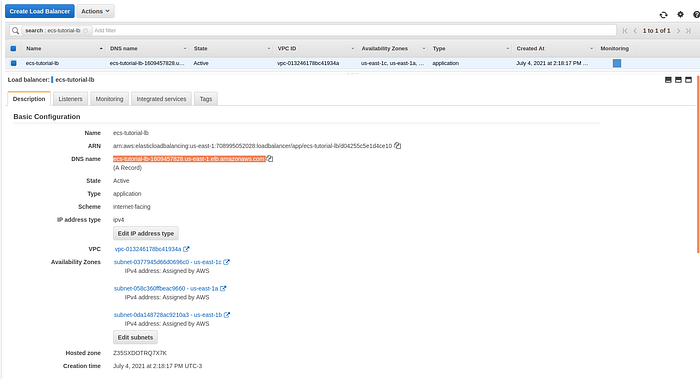Screen dimensions: 700x379
Task: Click the highlighted DNS name text
Action: tap(189, 158)
